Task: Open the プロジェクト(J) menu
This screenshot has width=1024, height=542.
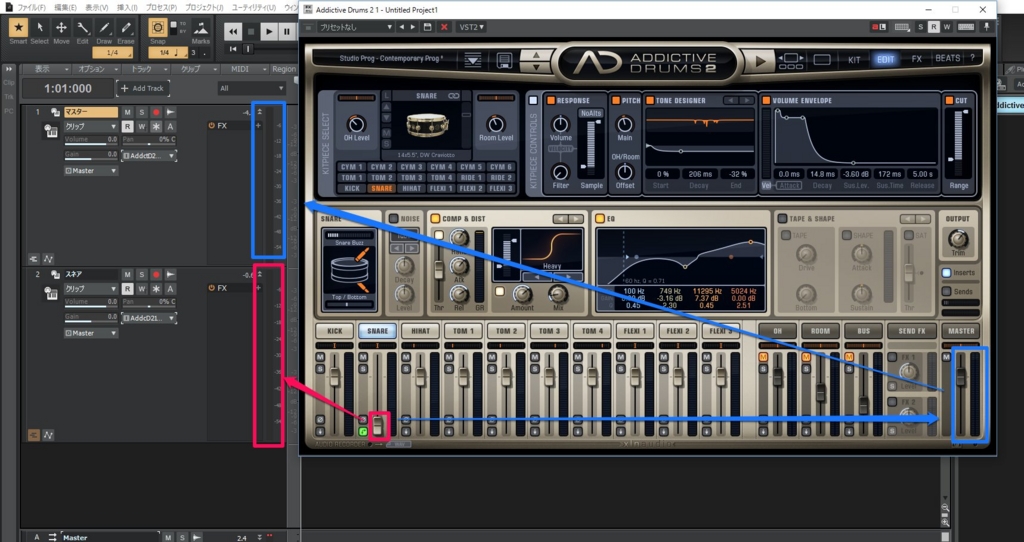Action: click(x=204, y=7)
